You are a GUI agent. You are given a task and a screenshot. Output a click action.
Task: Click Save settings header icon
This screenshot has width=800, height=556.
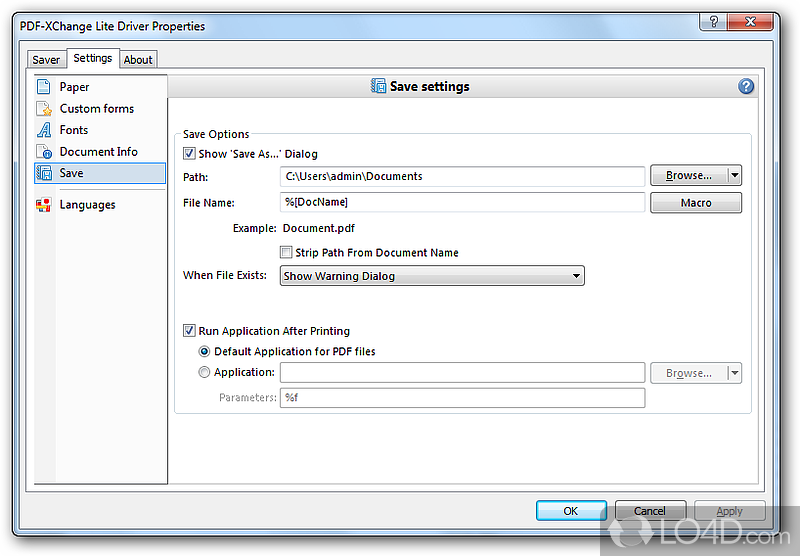[378, 86]
